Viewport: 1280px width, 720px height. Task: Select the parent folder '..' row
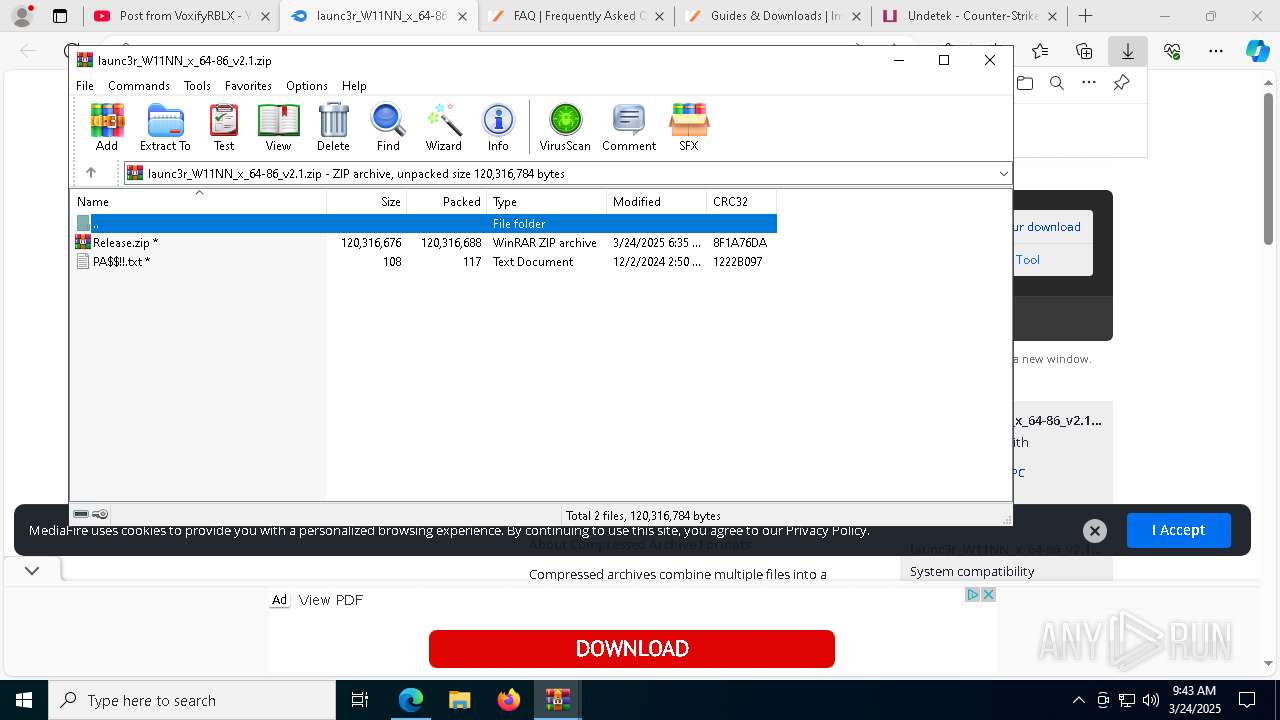coord(424,224)
